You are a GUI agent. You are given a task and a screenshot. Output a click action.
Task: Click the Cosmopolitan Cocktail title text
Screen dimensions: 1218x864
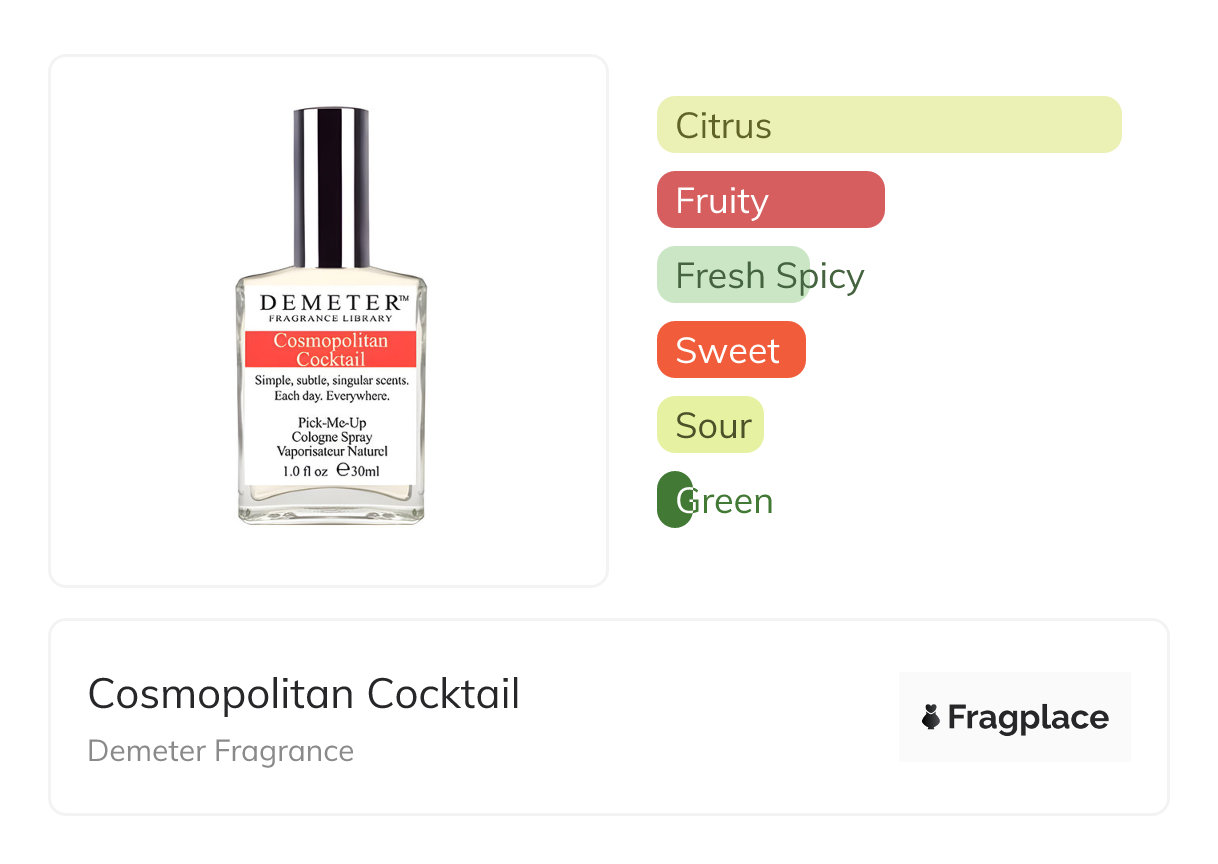(x=303, y=694)
